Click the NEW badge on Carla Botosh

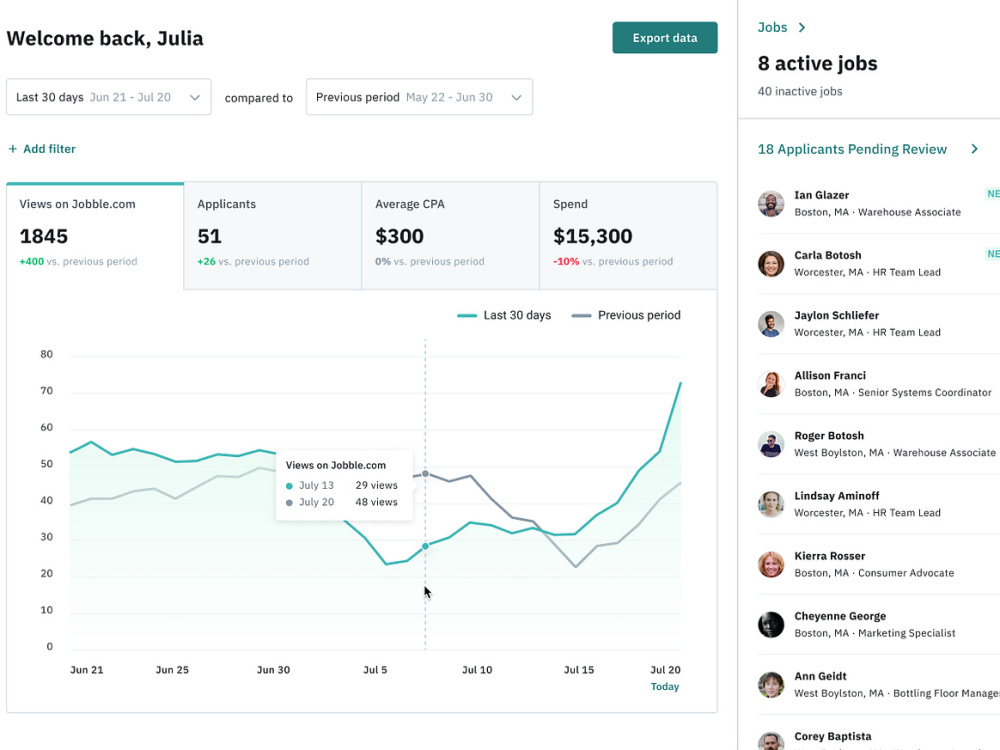click(x=993, y=254)
